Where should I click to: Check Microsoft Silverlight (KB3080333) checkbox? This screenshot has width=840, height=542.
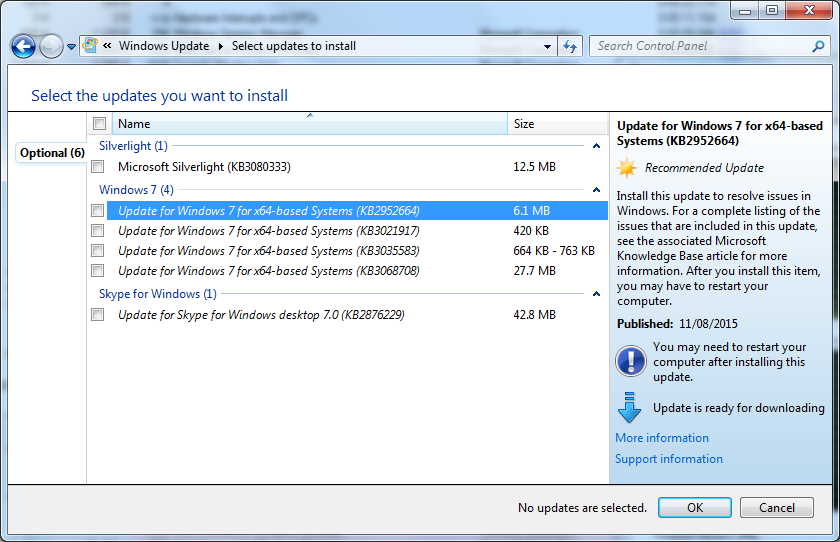point(98,167)
